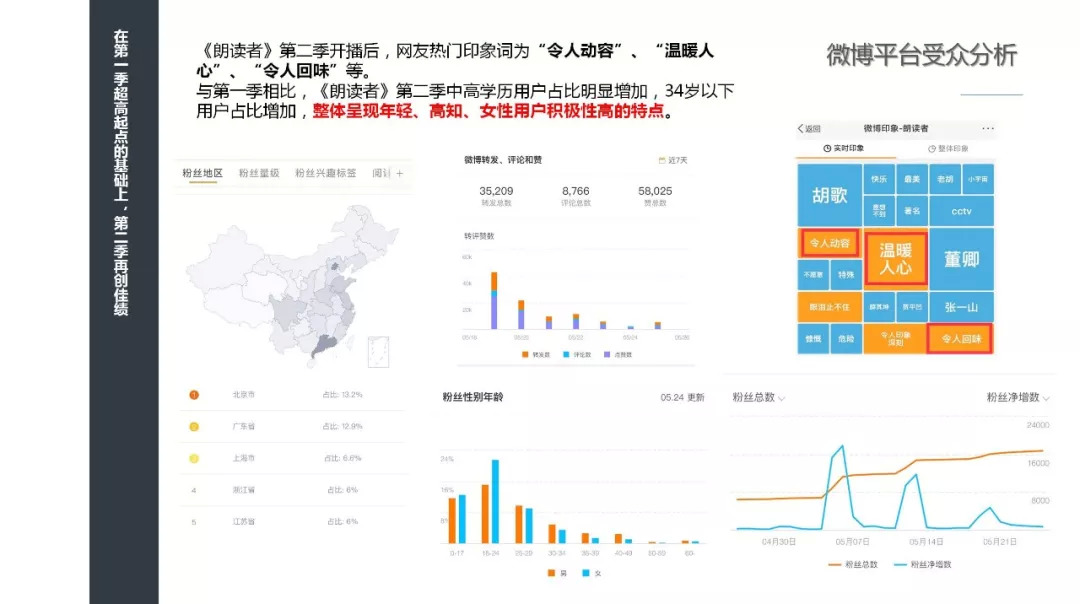Image resolution: width=1080 pixels, height=604 pixels.
Task: Click the plus icon after fan tabs
Action: (399, 174)
